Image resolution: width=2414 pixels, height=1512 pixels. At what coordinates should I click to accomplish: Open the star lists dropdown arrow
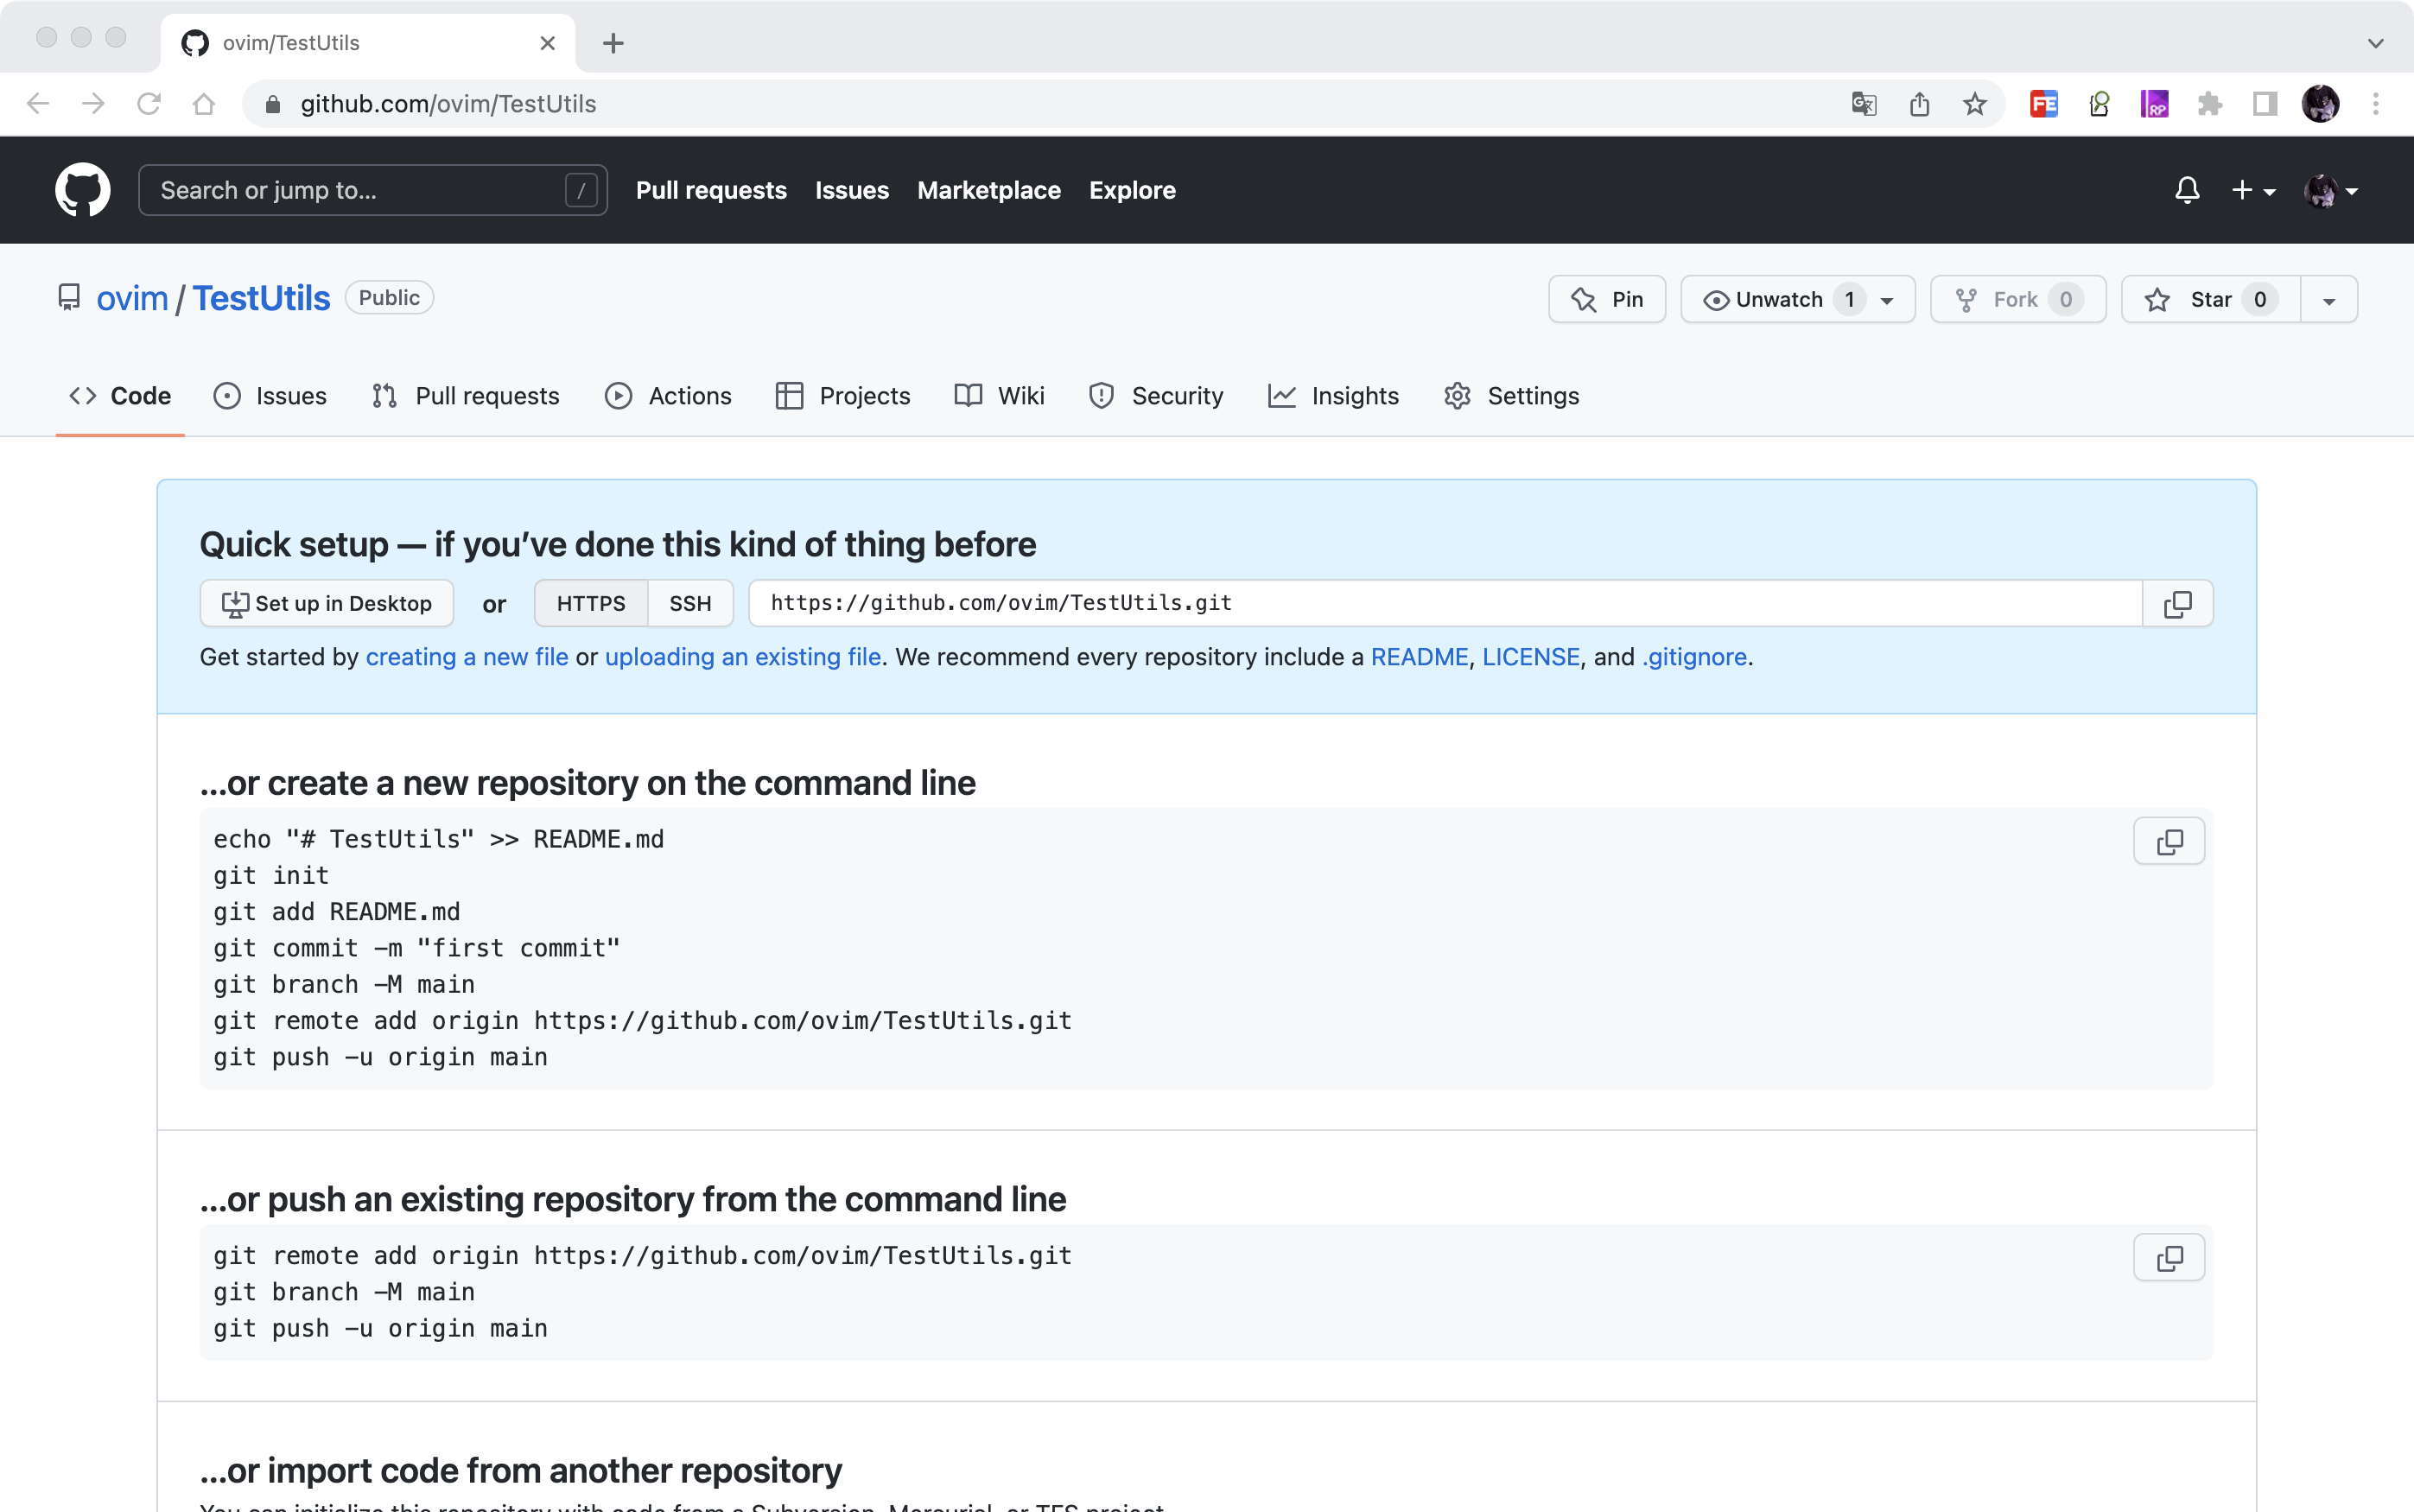2328,300
